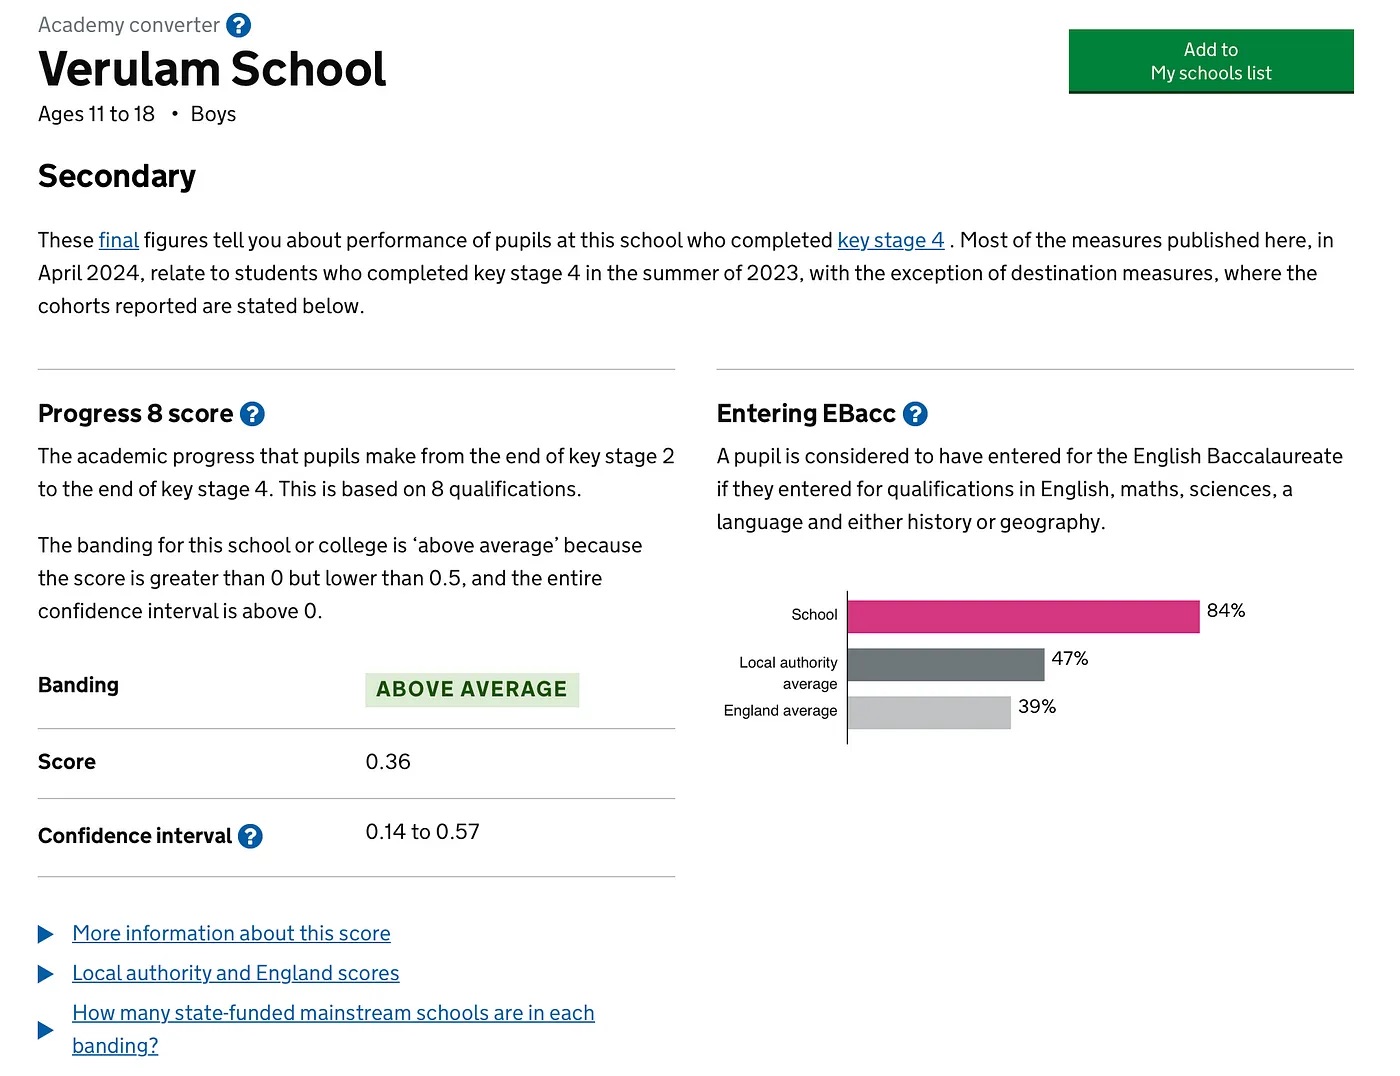The height and width of the screenshot is (1076, 1400).
Task: Open help icon next to Confidence interval
Action: coord(250,836)
